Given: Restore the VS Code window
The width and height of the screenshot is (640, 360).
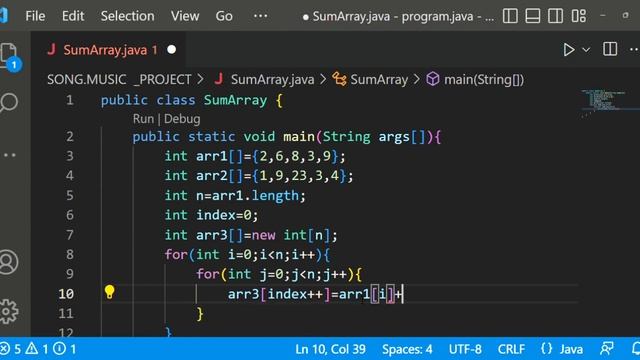Looking at the screenshot, I should tap(626, 16).
